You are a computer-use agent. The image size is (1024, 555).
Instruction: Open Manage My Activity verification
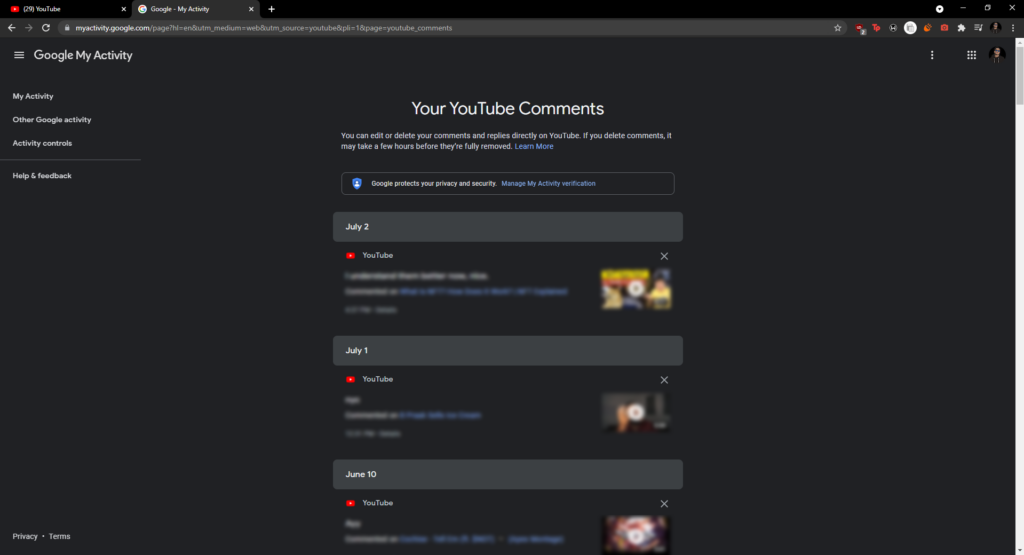pos(548,183)
